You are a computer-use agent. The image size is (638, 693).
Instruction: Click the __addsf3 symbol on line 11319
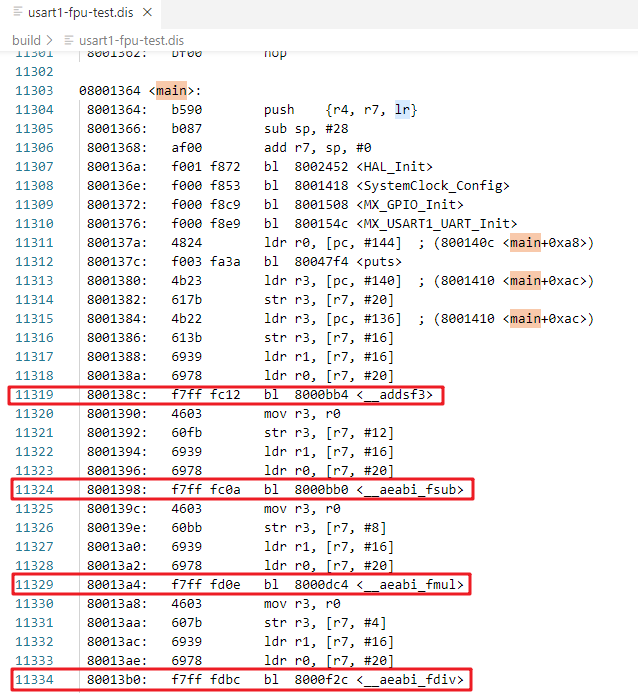click(395, 395)
